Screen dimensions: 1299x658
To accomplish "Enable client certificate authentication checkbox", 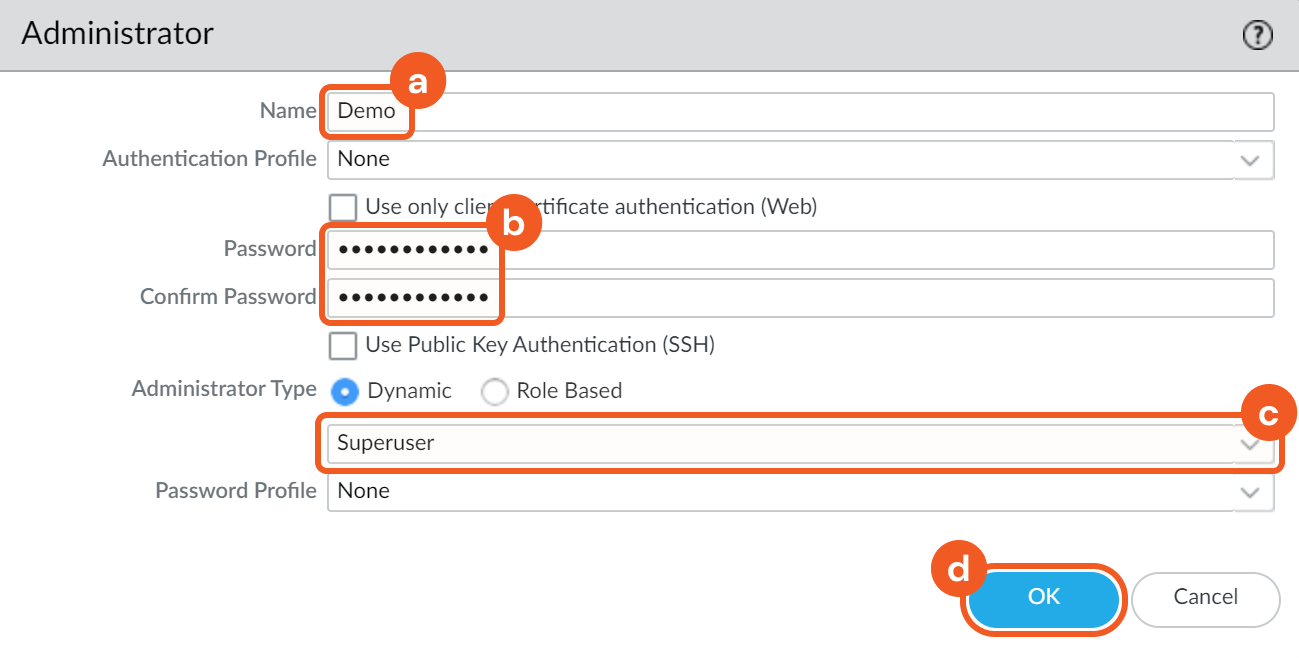I will pyautogui.click(x=343, y=207).
